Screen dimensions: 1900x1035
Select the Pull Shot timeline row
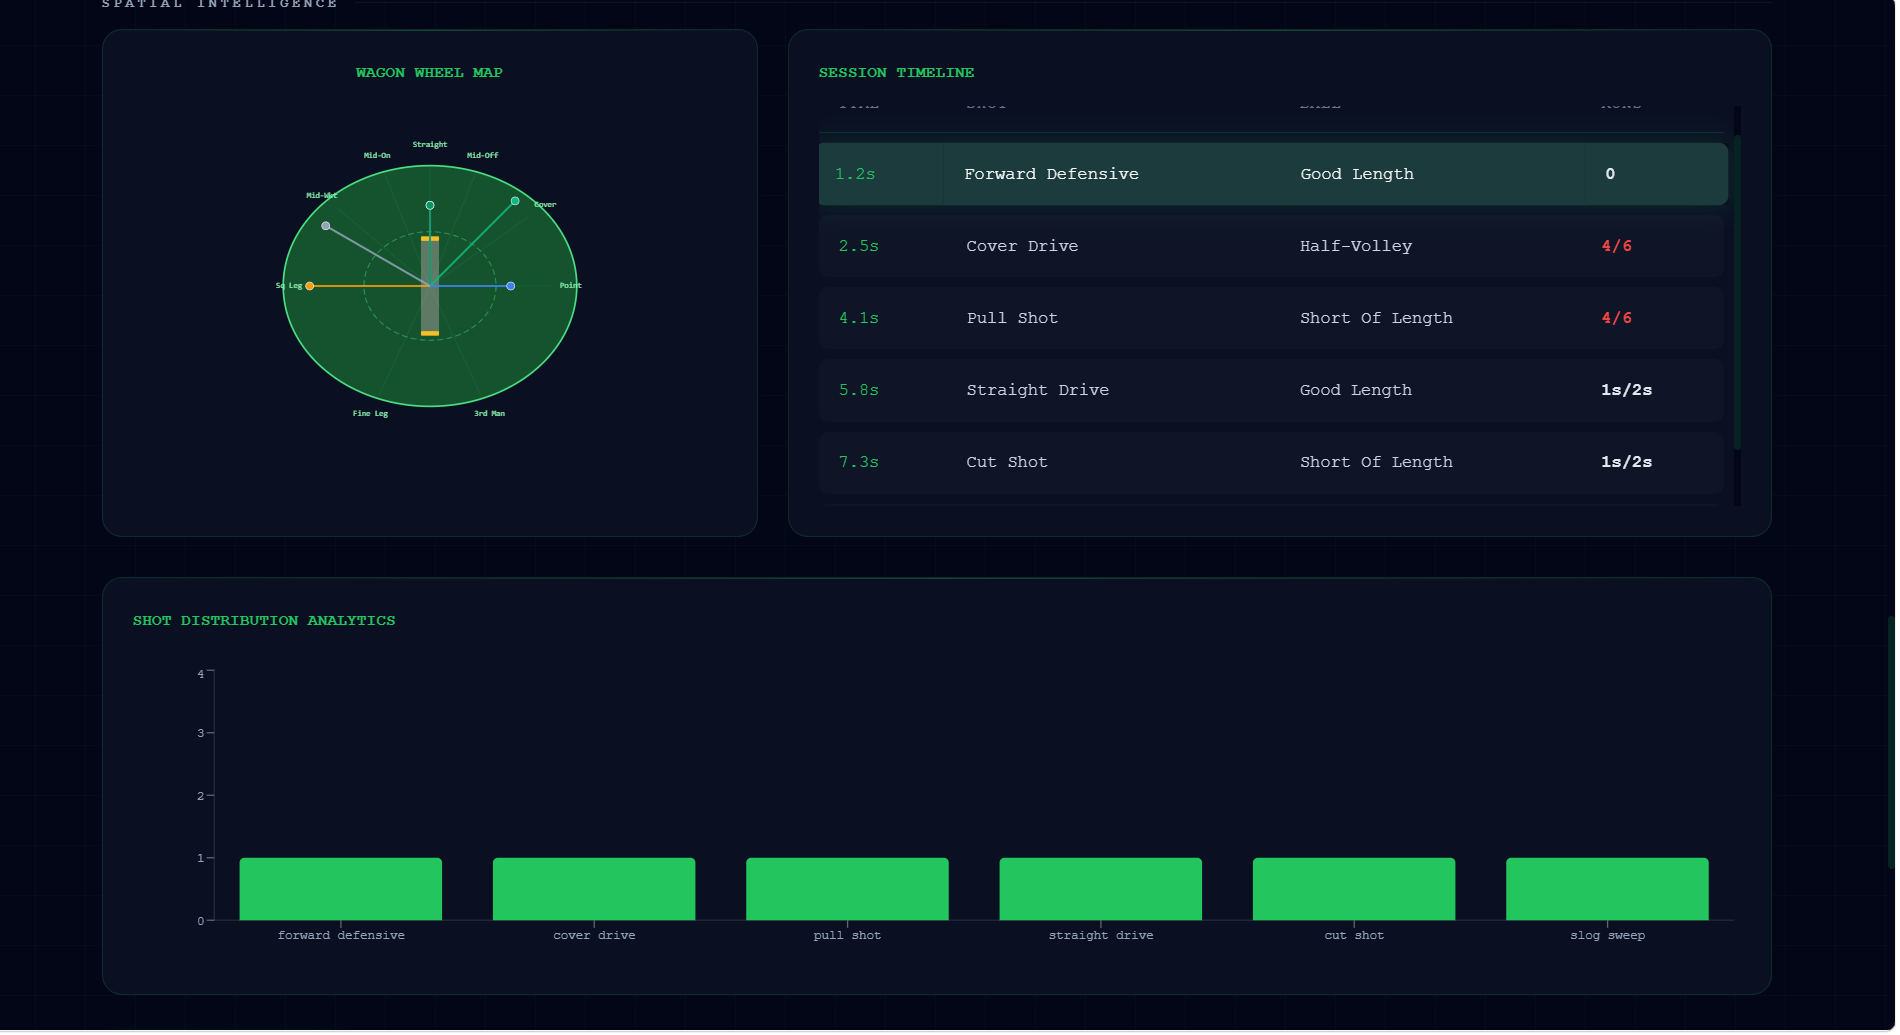pos(1273,318)
